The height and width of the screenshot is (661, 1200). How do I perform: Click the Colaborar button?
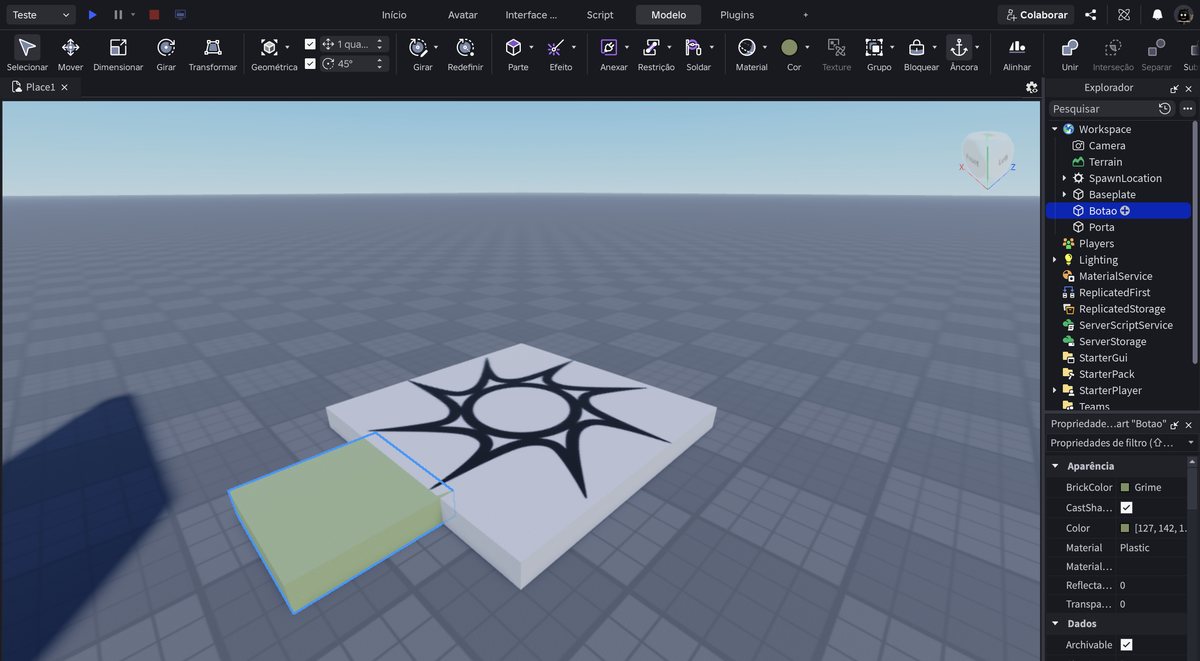pos(1036,15)
